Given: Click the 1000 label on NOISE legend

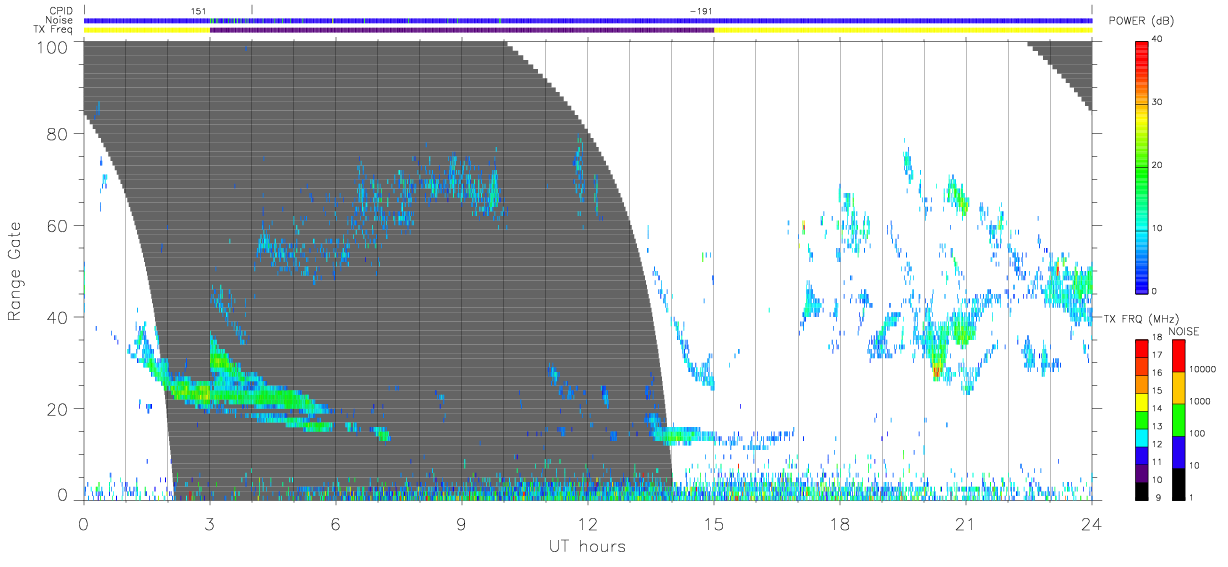Looking at the screenshot, I should click(1201, 401).
